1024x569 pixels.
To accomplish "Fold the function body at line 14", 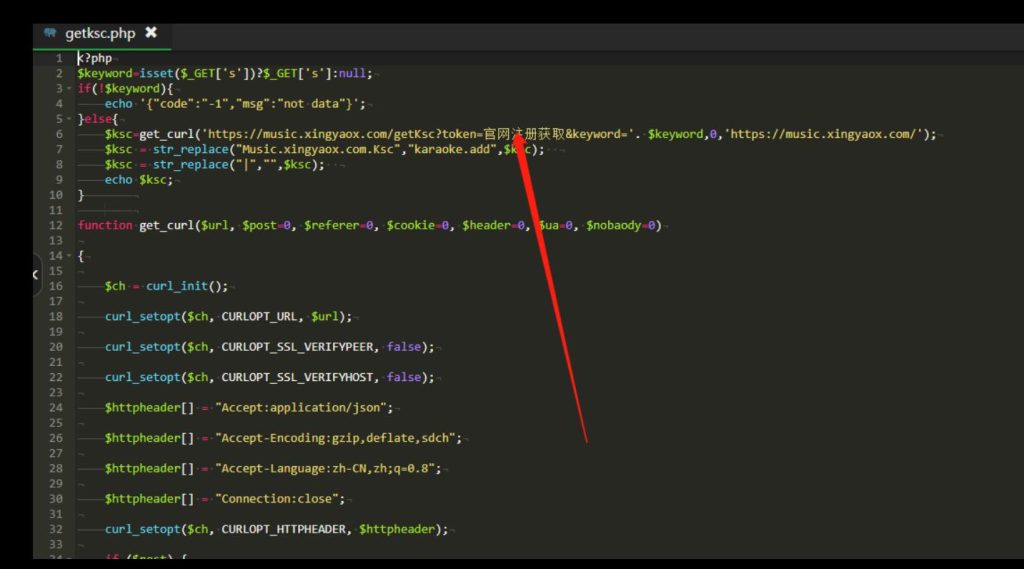I will pyautogui.click(x=69, y=256).
